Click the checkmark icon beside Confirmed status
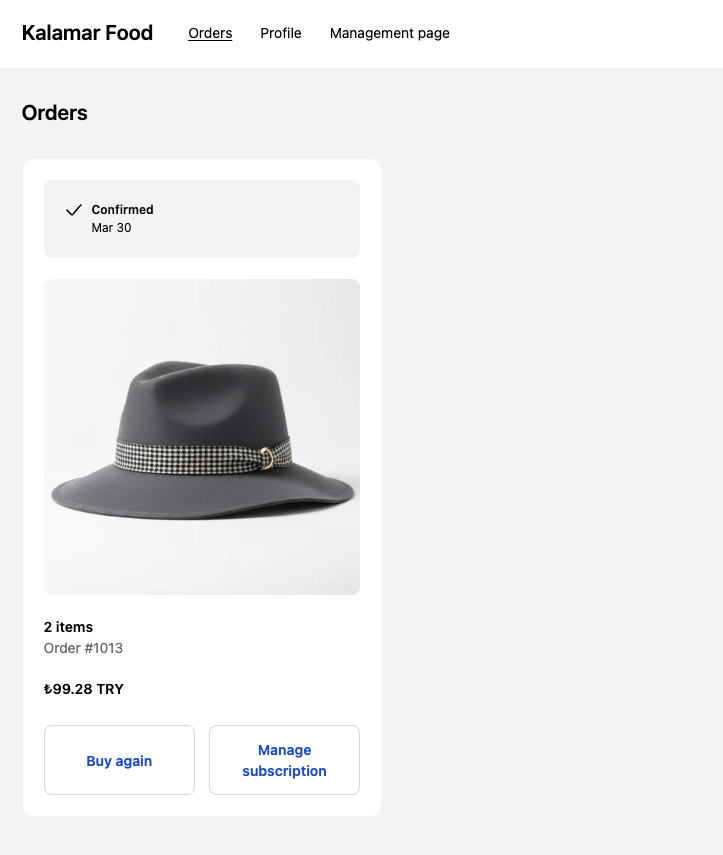This screenshot has height=855, width=723. pyautogui.click(x=73, y=210)
